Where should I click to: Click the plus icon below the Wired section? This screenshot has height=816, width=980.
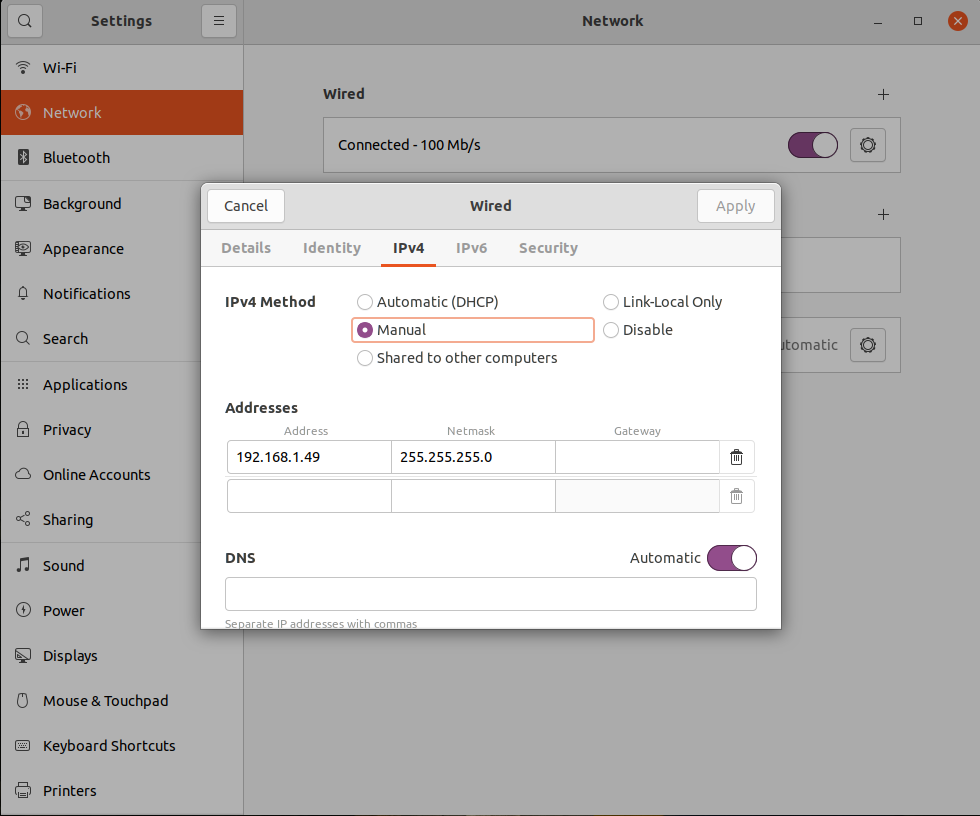click(883, 214)
